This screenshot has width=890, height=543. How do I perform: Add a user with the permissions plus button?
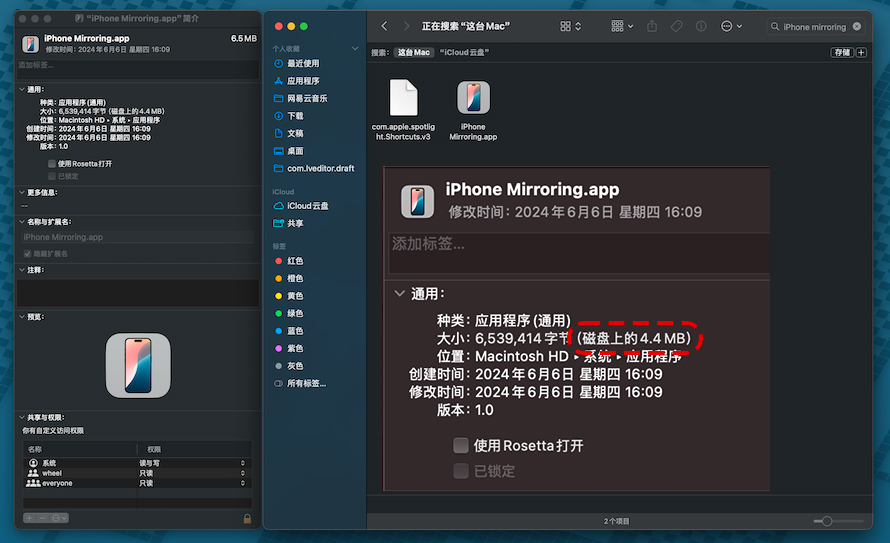(30, 518)
